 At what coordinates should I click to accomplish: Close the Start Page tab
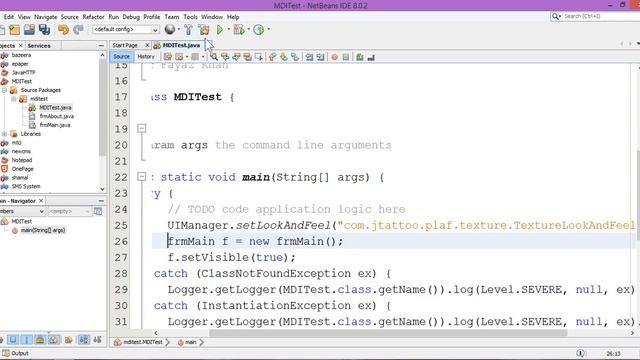pos(147,45)
